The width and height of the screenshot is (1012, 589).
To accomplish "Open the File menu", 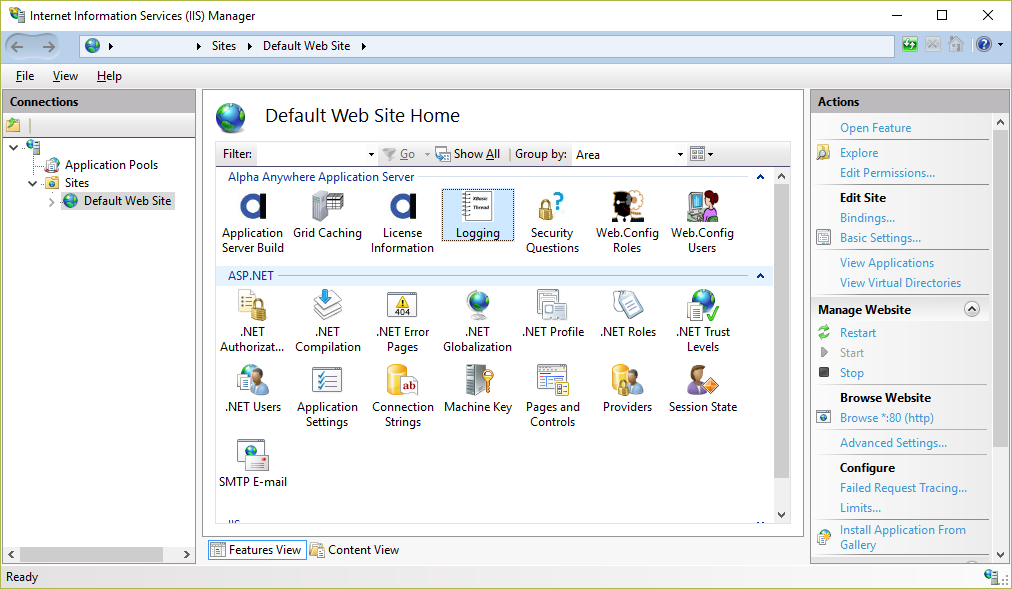I will 25,76.
